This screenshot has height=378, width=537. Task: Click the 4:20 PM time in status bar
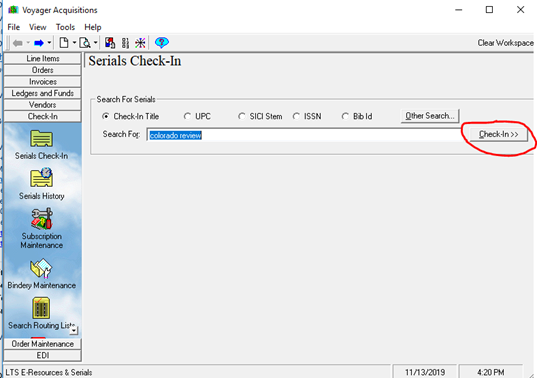tap(491, 372)
